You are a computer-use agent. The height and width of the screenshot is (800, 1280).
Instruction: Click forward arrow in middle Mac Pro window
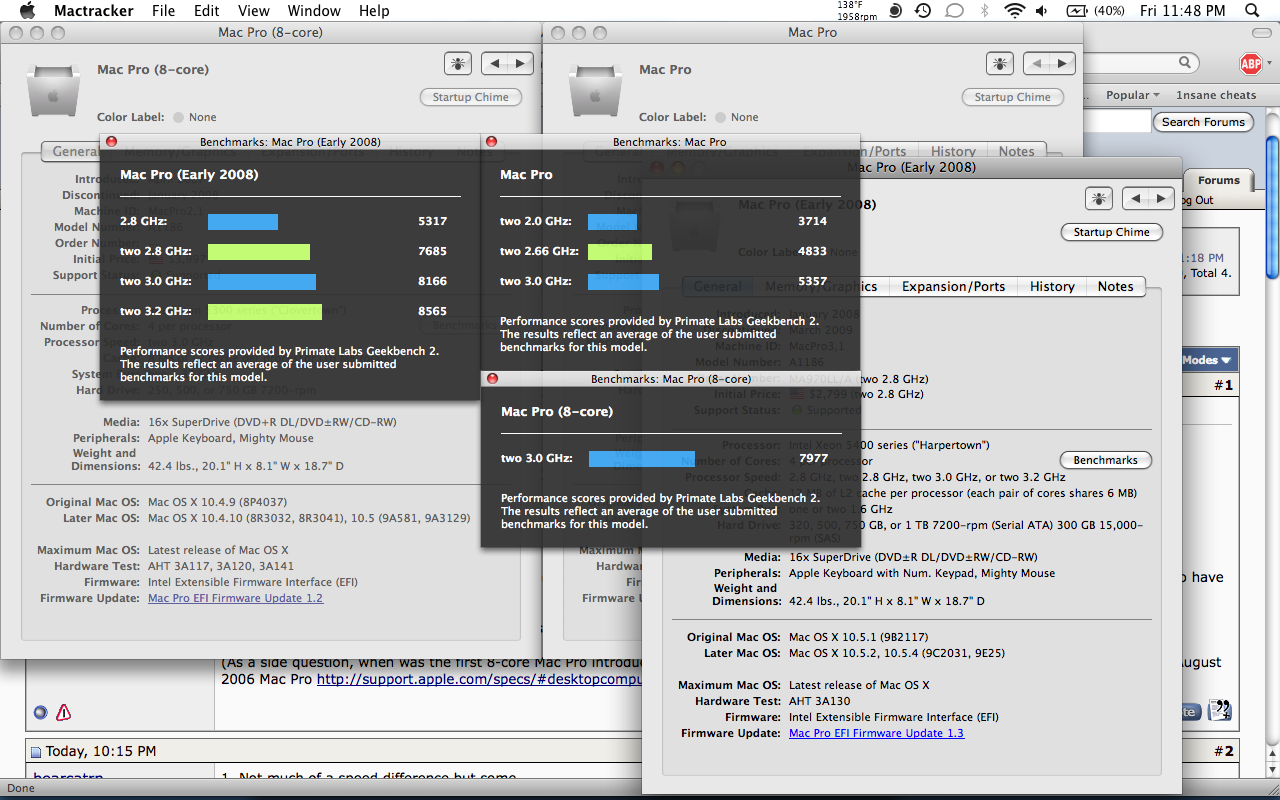coord(1062,64)
